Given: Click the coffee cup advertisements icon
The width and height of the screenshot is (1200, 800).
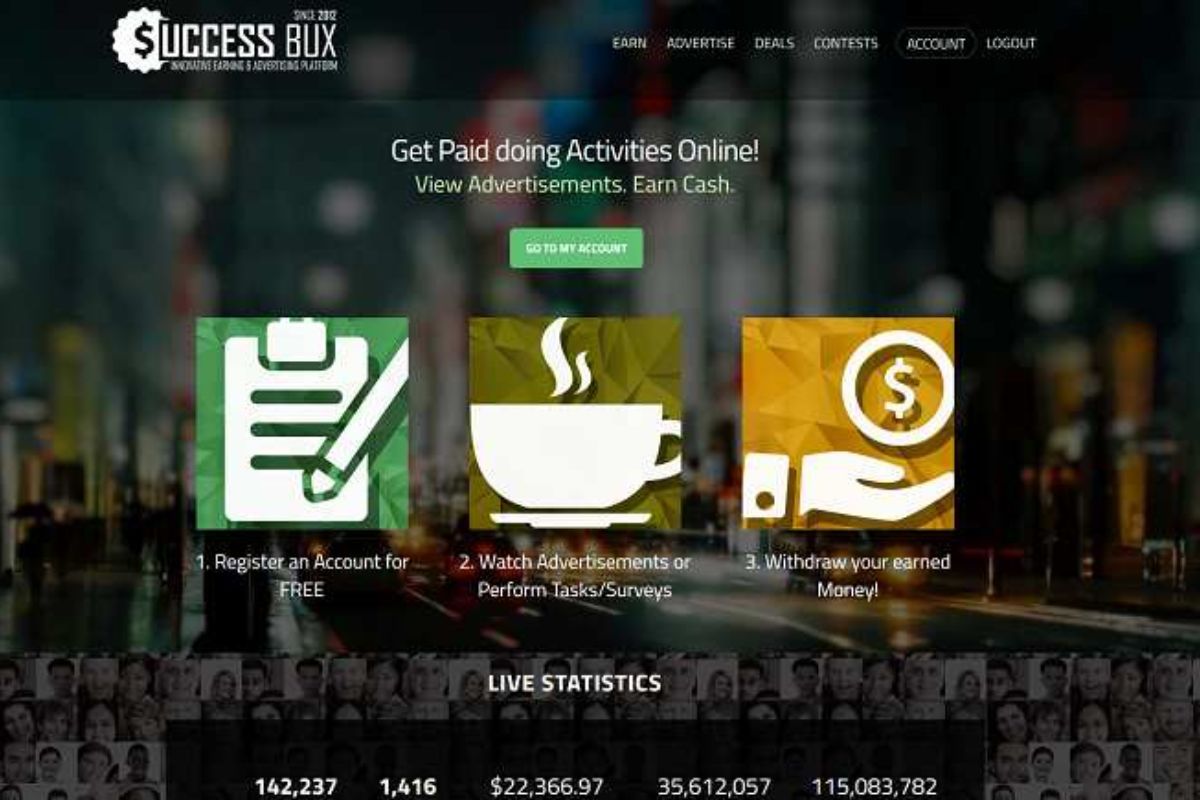Looking at the screenshot, I should pos(575,423).
